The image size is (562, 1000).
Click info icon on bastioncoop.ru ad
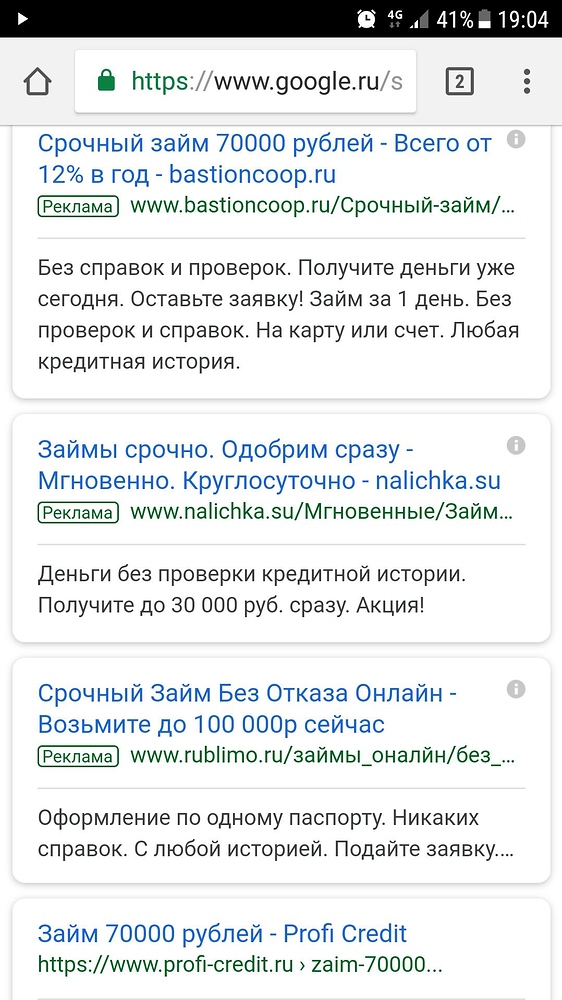[x=516, y=139]
